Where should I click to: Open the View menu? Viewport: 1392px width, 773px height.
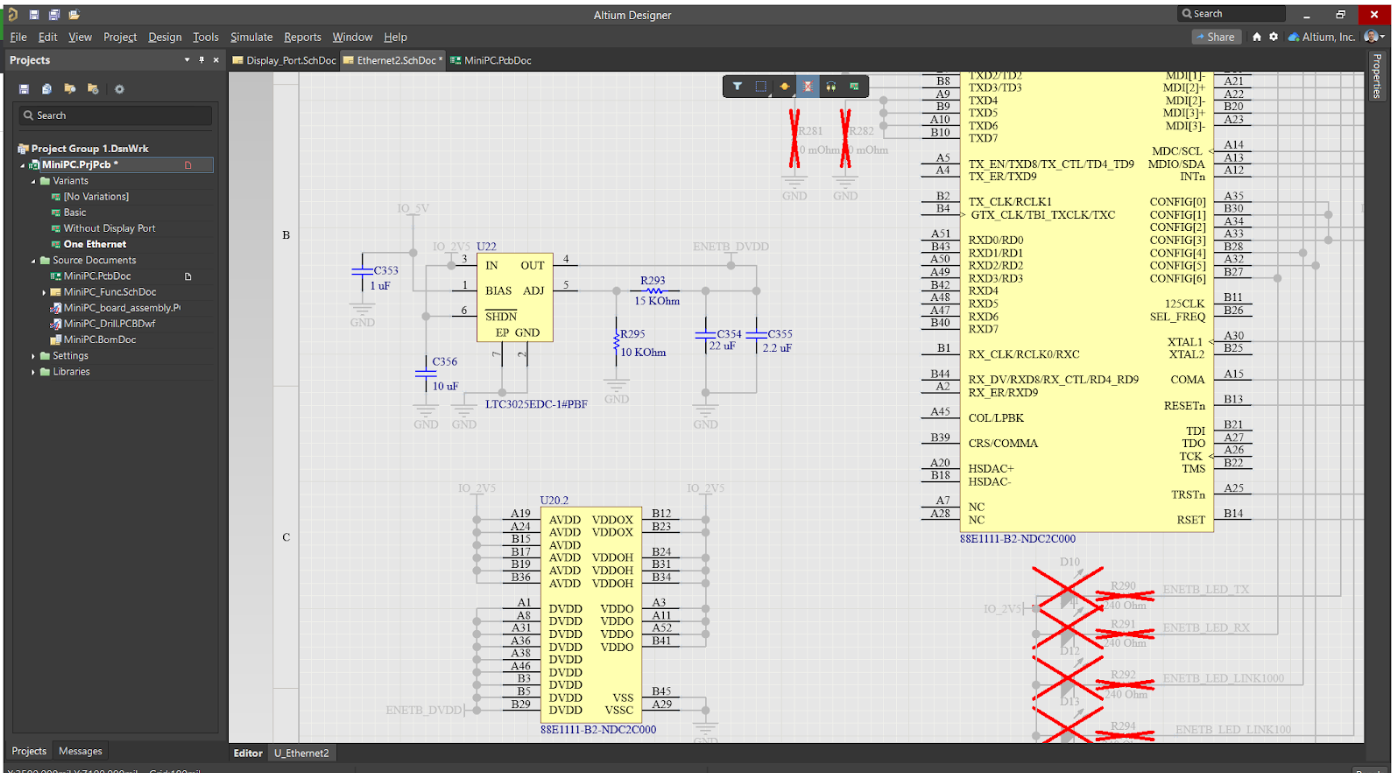(x=80, y=37)
